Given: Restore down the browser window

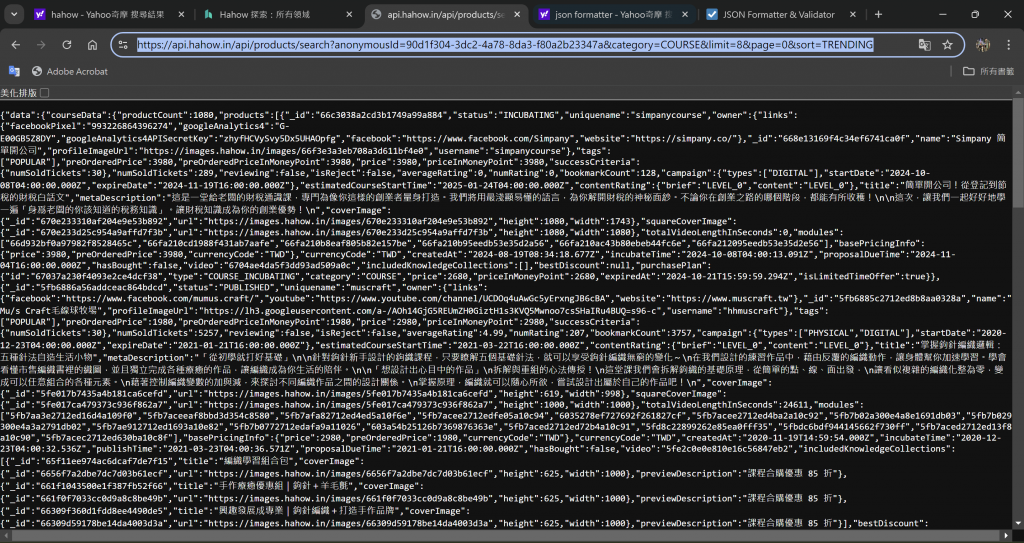Looking at the screenshot, I should pyautogui.click(x=975, y=14).
